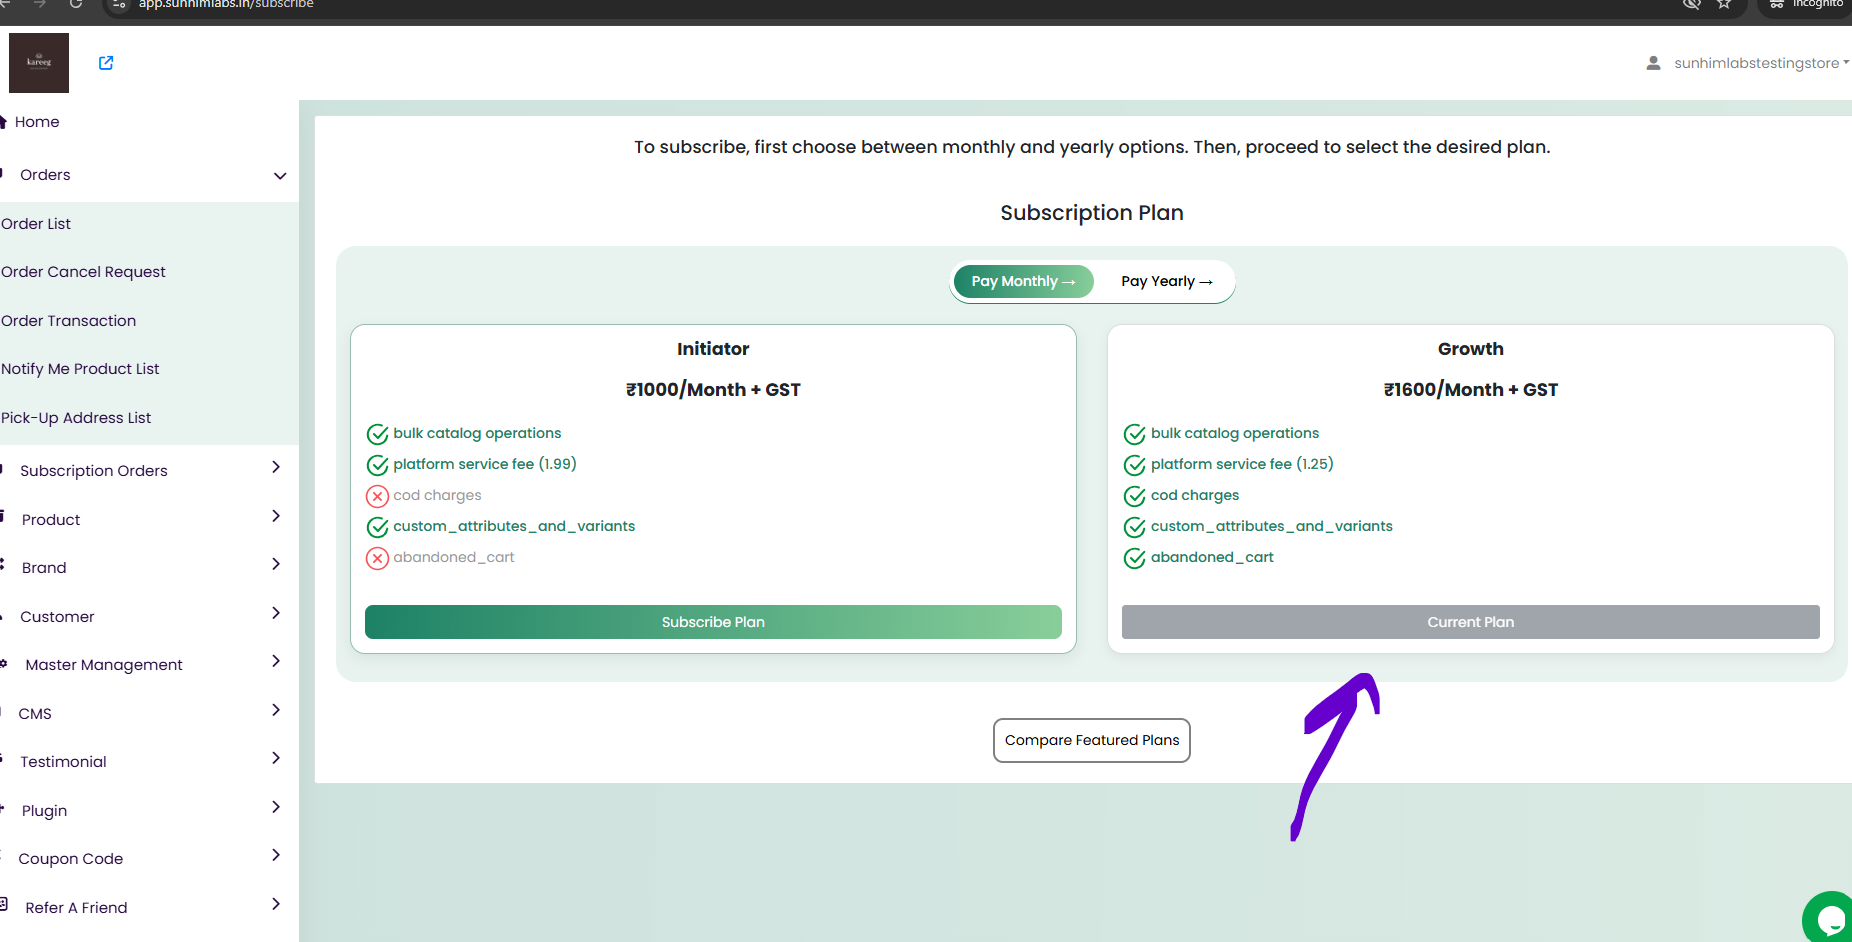Expand the Coupon Code chevron
Image resolution: width=1852 pixels, height=942 pixels.
(x=276, y=855)
